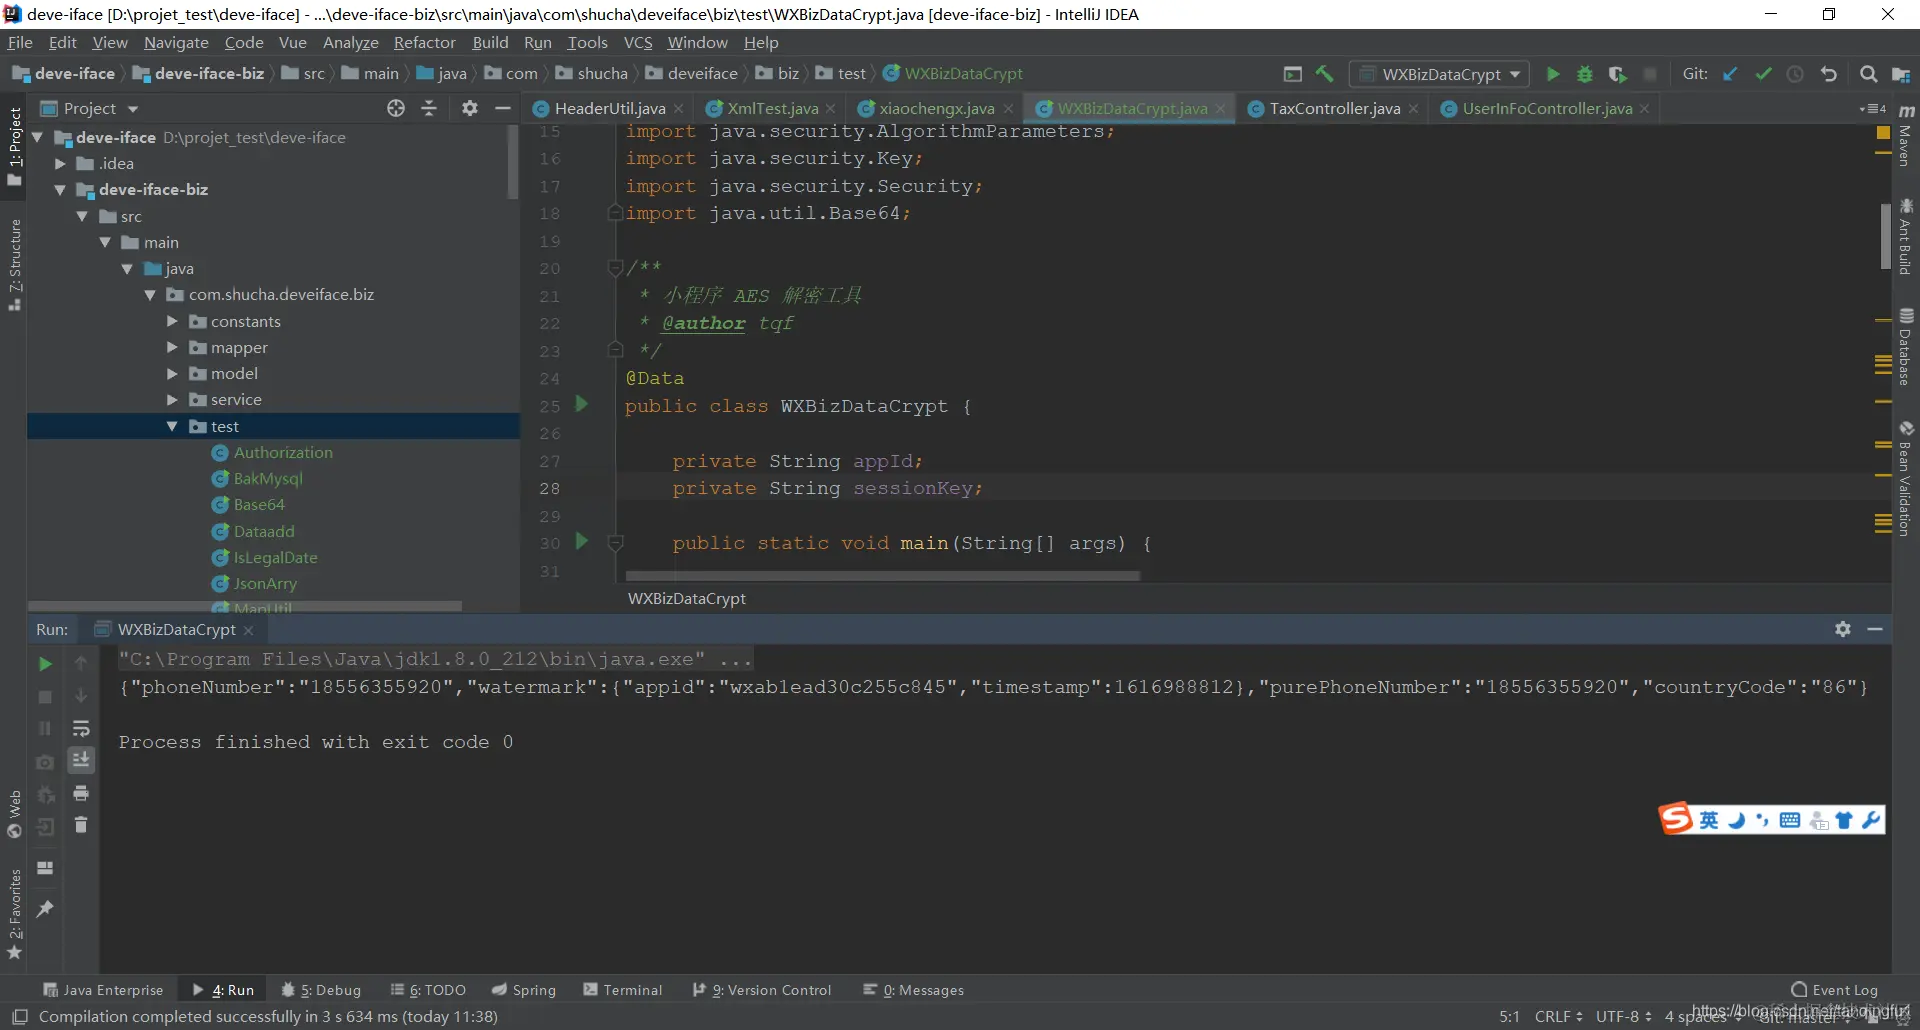Hide the Project panel with minus icon
1920x1030 pixels.
503,108
